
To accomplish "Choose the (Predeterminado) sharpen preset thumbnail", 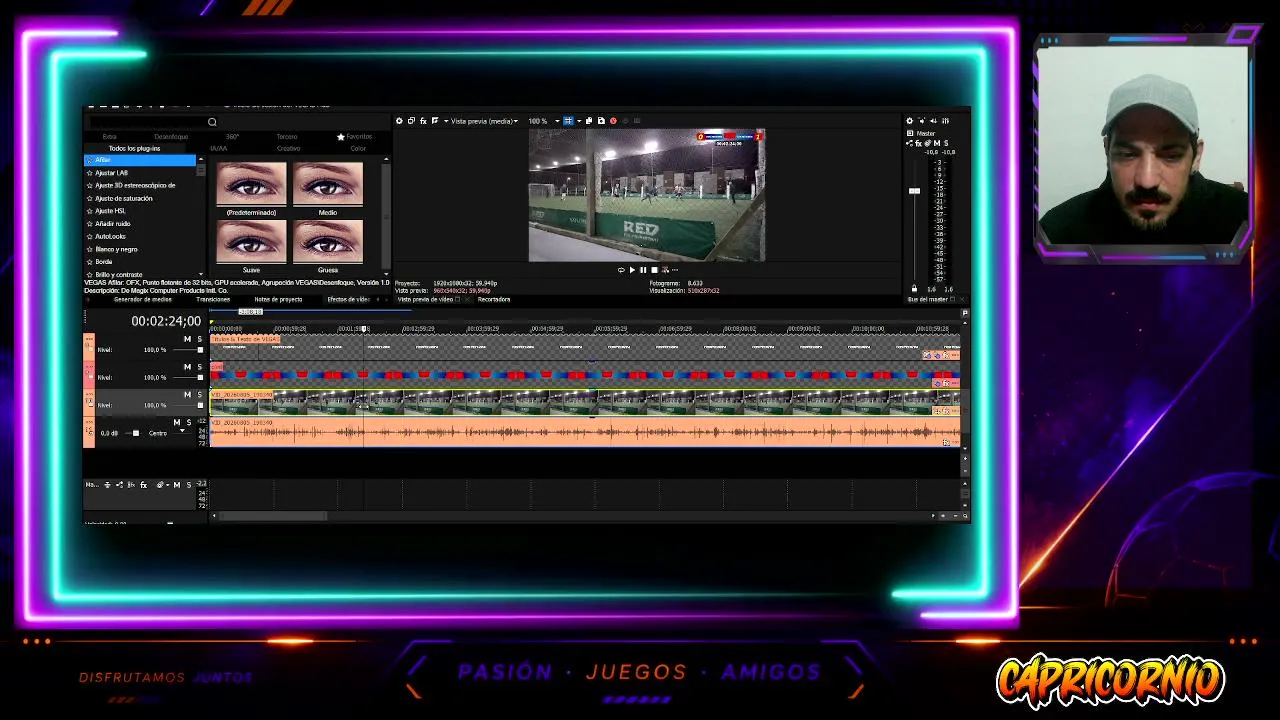I will [251, 184].
